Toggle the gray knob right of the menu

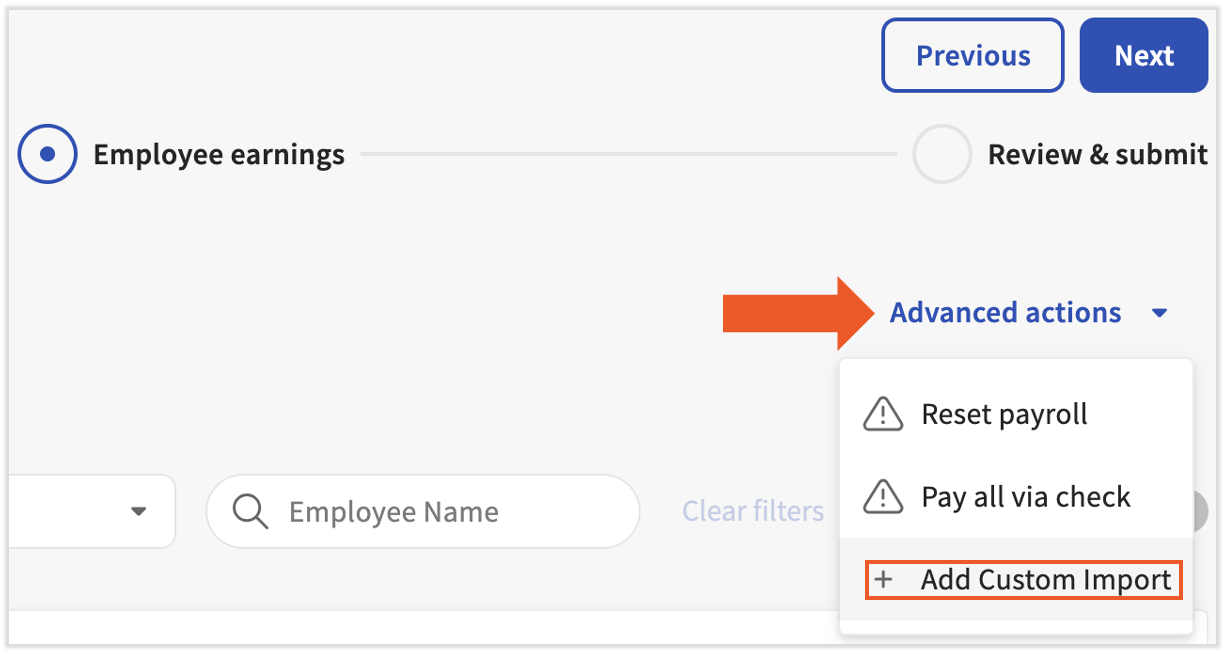(x=1201, y=512)
